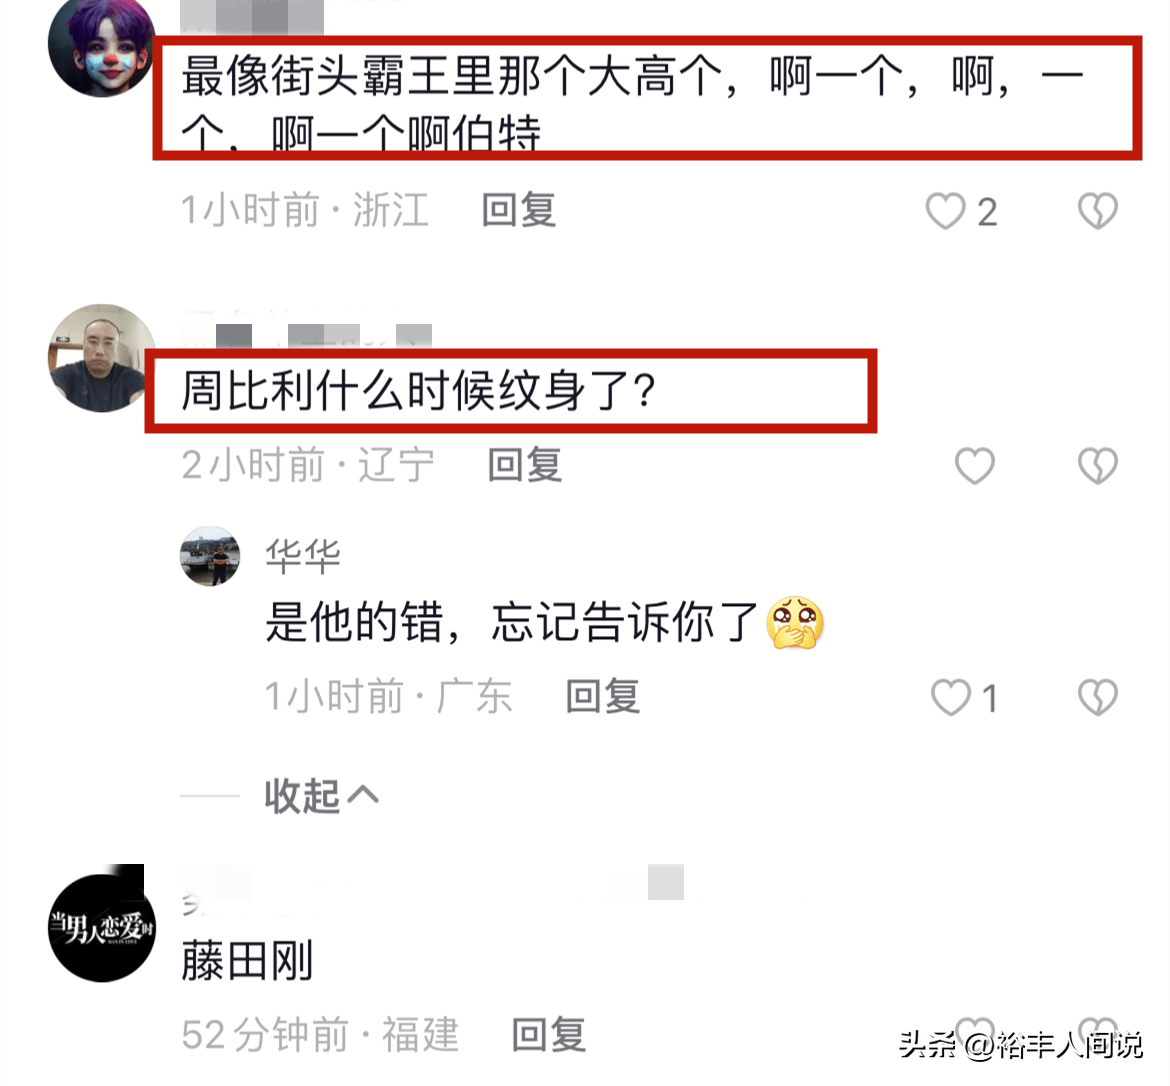Reply to the 藤田刚 comment via 回复
1170x1086 pixels.
549,1035
